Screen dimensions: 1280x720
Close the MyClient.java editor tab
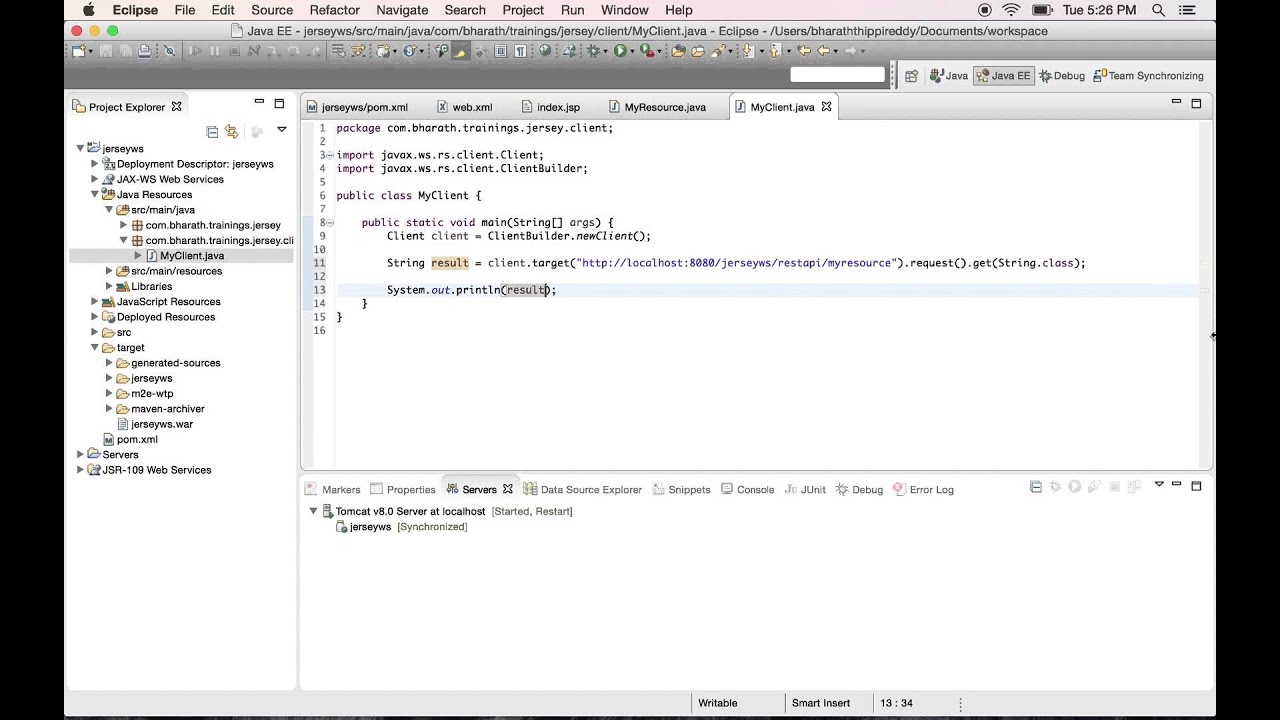826,106
